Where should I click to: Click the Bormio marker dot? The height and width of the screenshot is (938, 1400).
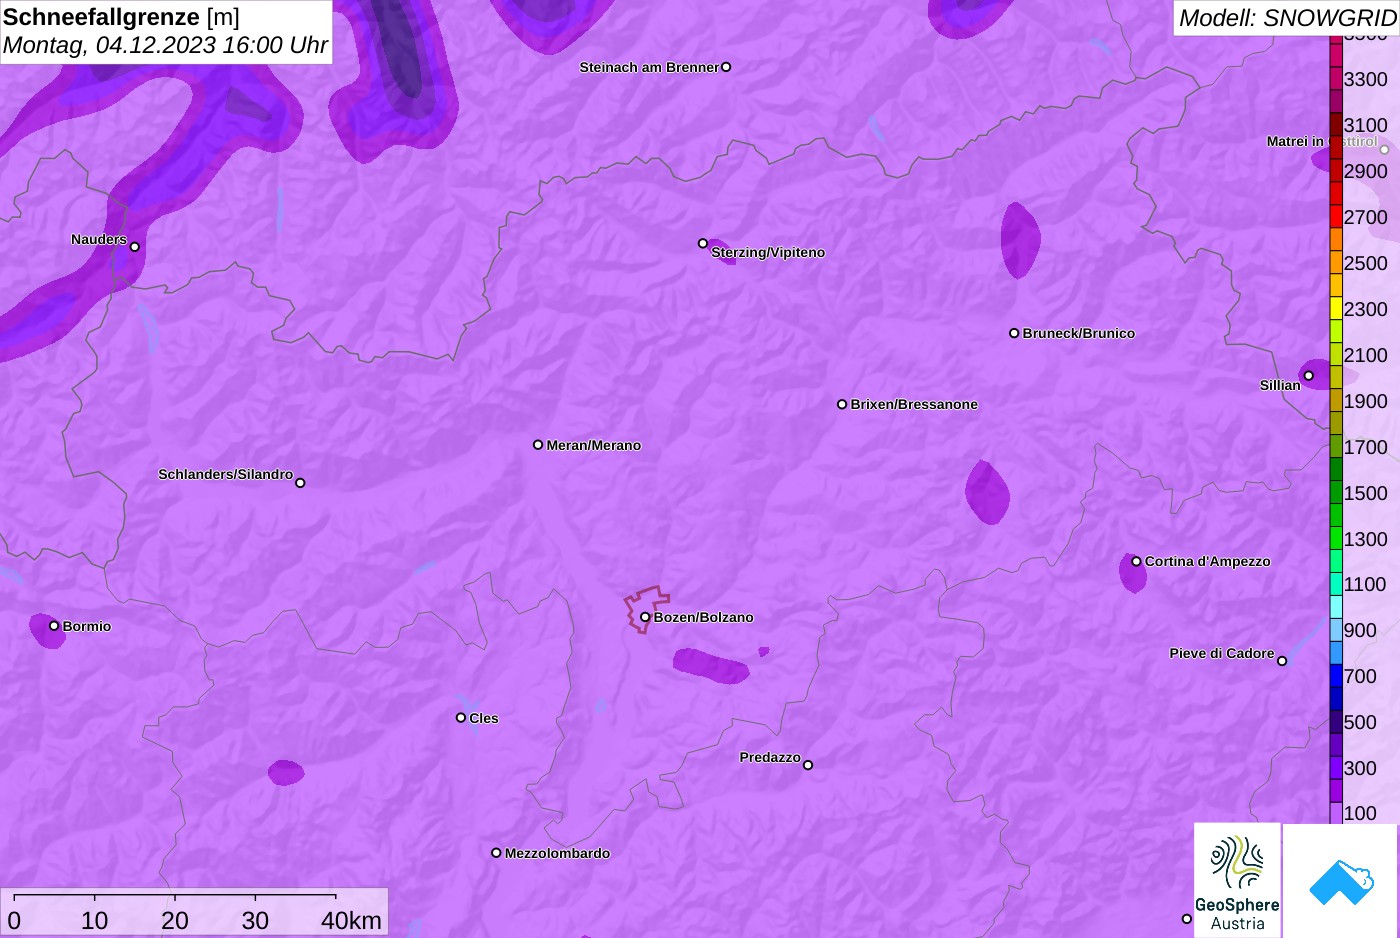[54, 626]
